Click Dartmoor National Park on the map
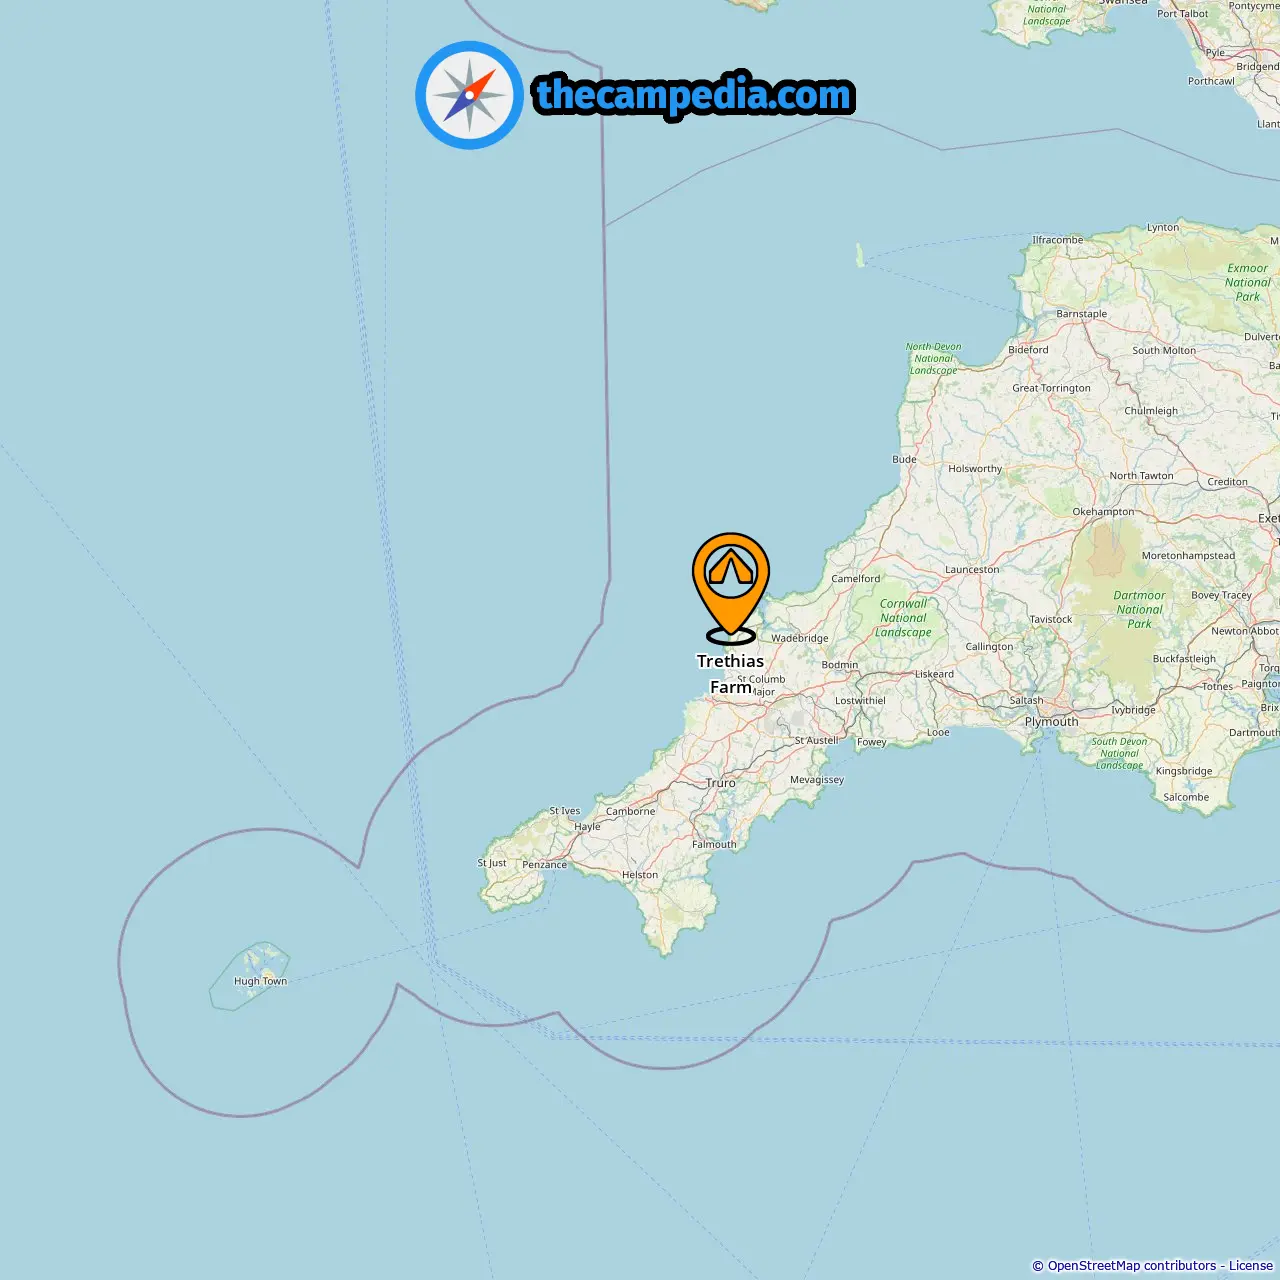Viewport: 1280px width, 1280px height. click(1139, 609)
